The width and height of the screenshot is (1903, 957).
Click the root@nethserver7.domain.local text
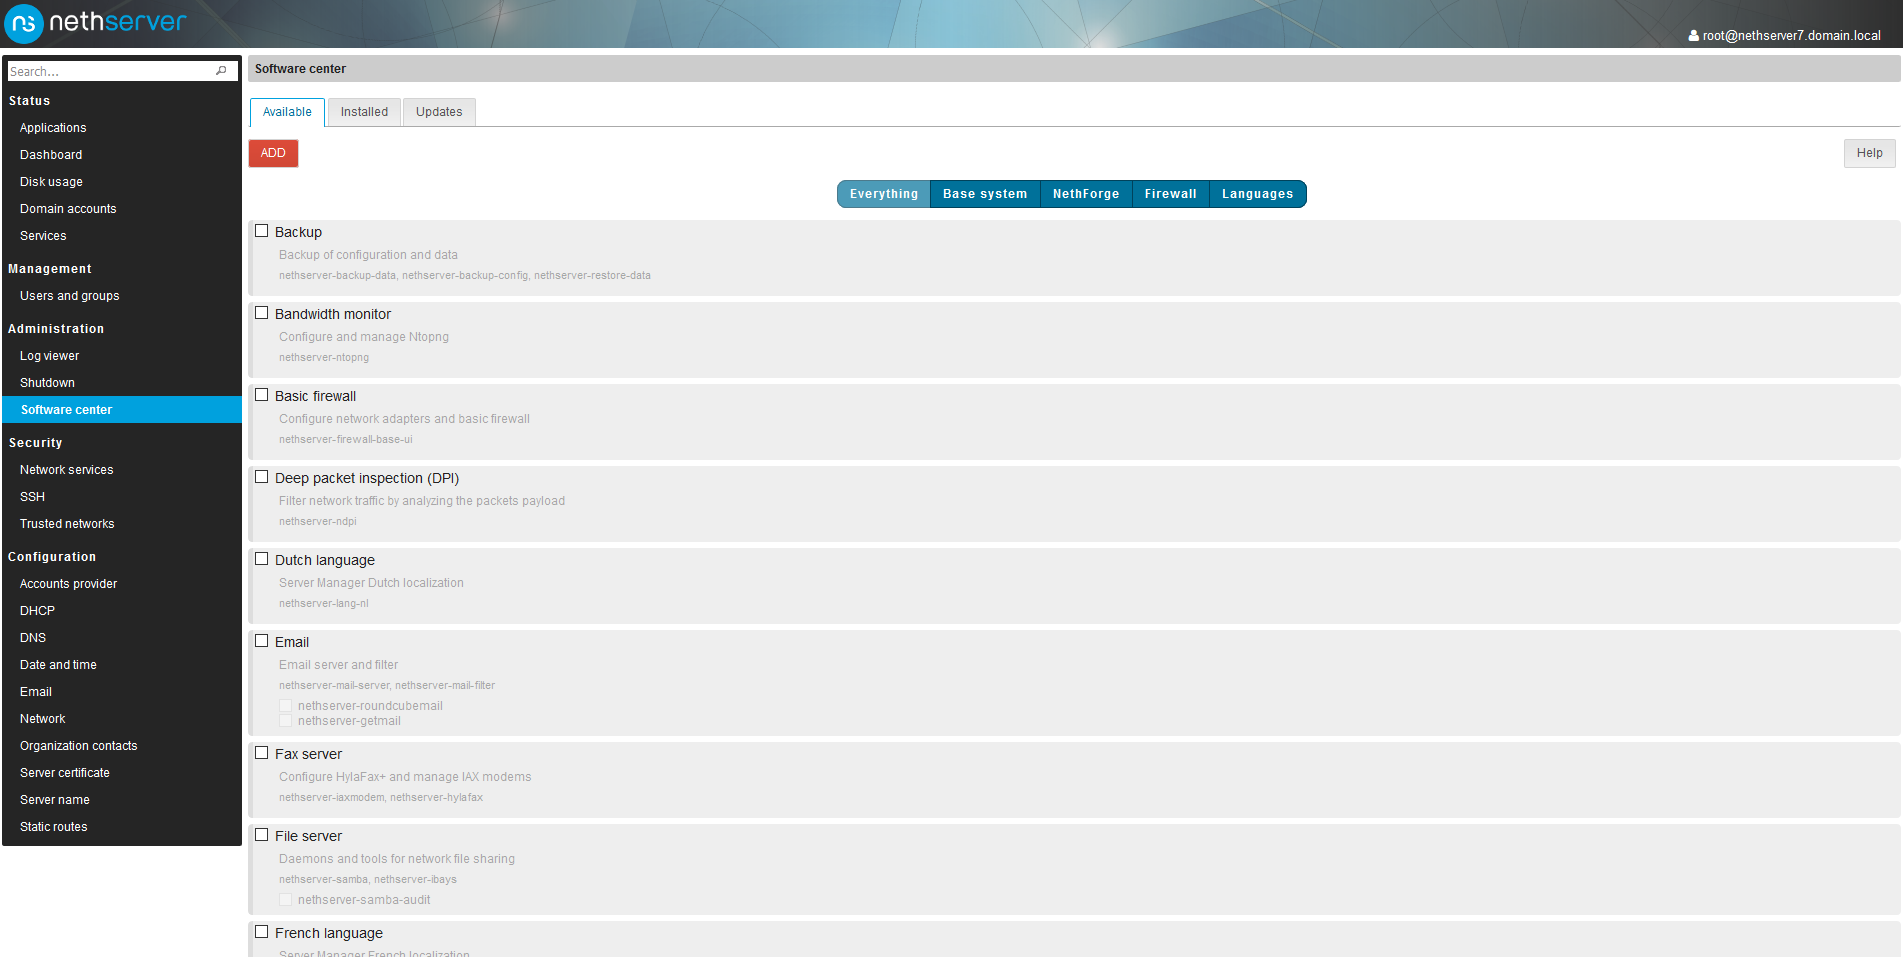point(1791,36)
